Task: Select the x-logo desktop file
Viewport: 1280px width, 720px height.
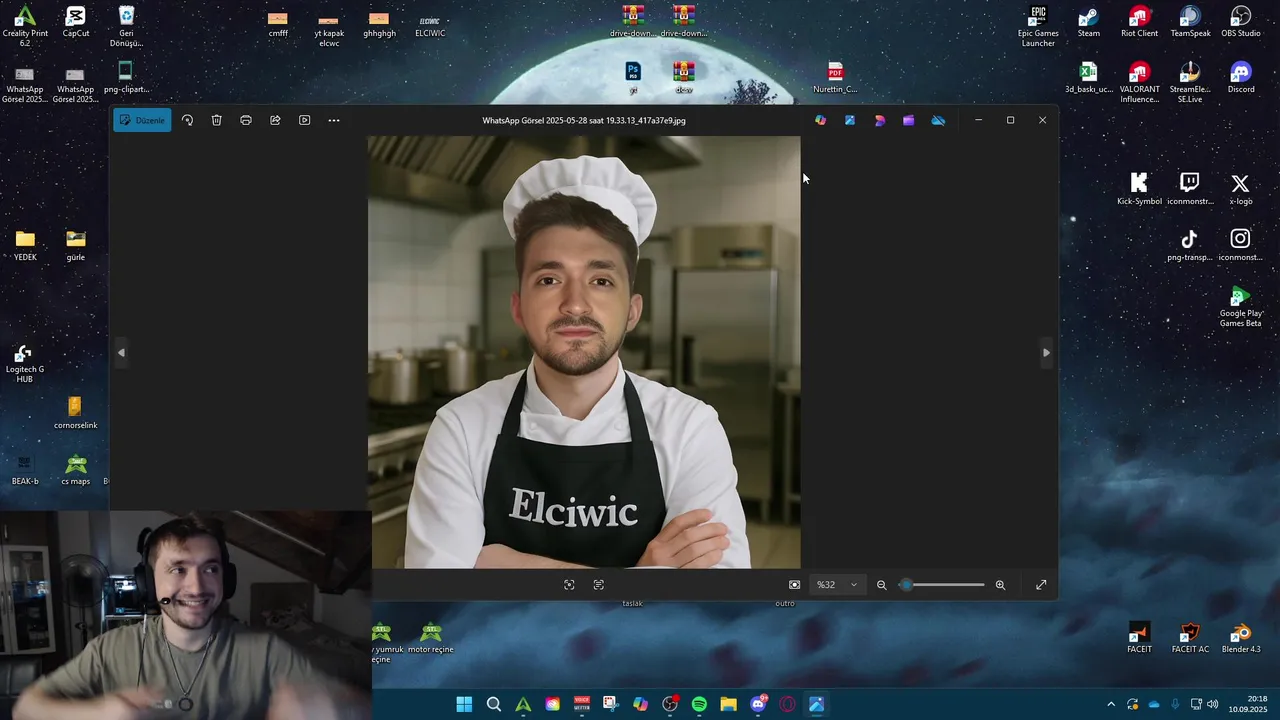Action: pyautogui.click(x=1241, y=189)
